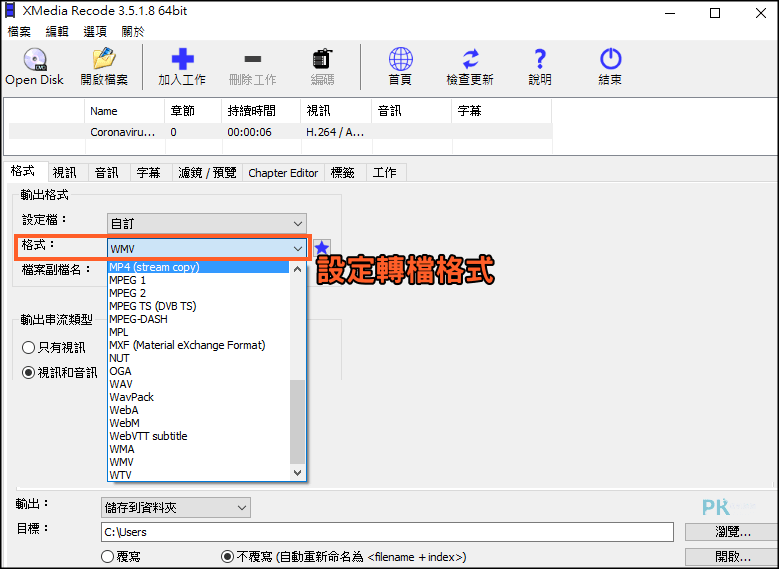The image size is (779, 569).
Task: Click the 加入工作 plus icon
Action: click(x=182, y=59)
